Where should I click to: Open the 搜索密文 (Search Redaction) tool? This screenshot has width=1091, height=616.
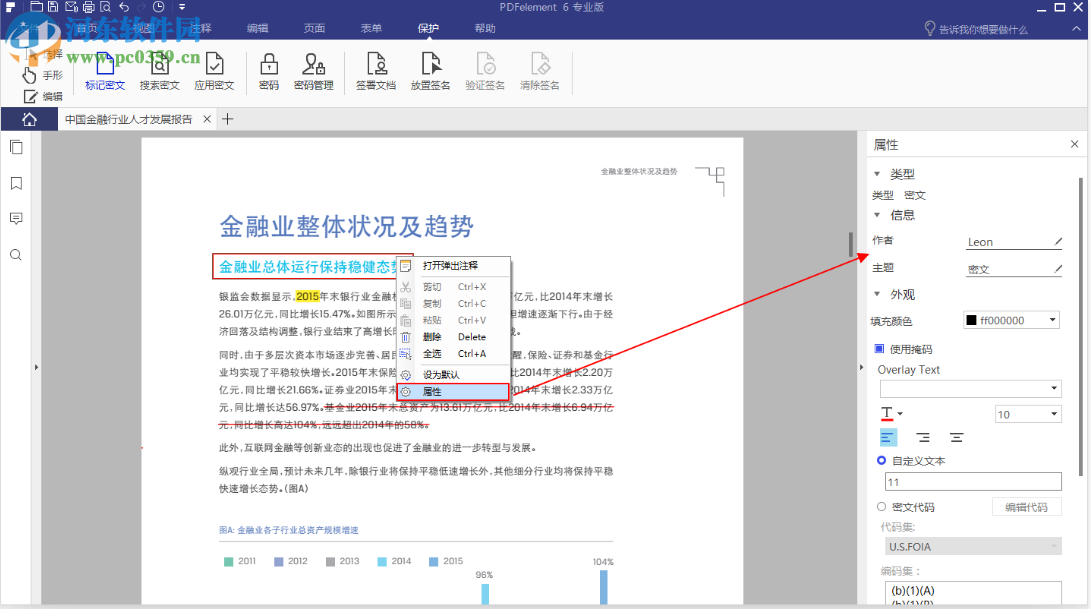pyautogui.click(x=159, y=71)
